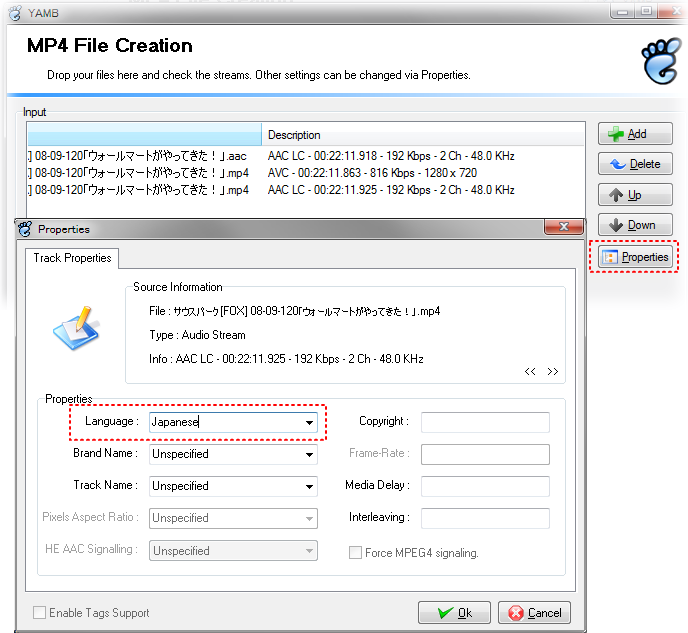
Task: Open the HE AAC Signalling dropdown
Action: [309, 551]
